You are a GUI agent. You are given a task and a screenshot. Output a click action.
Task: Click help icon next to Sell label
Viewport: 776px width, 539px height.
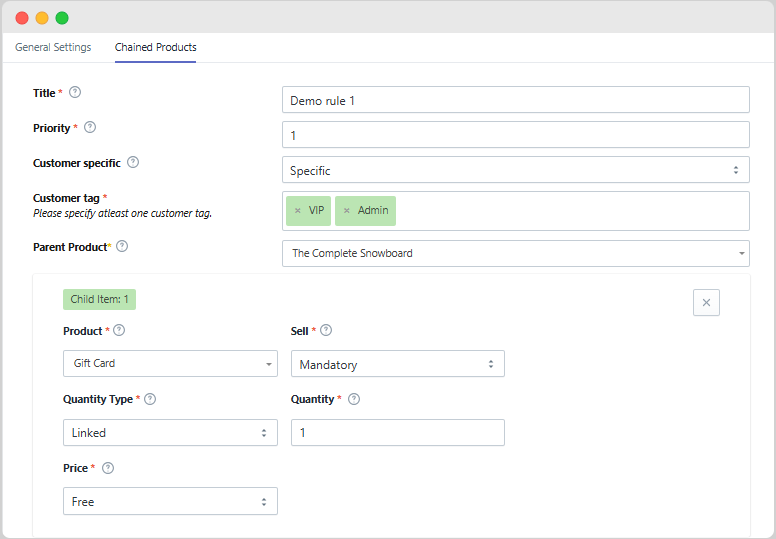(x=326, y=330)
